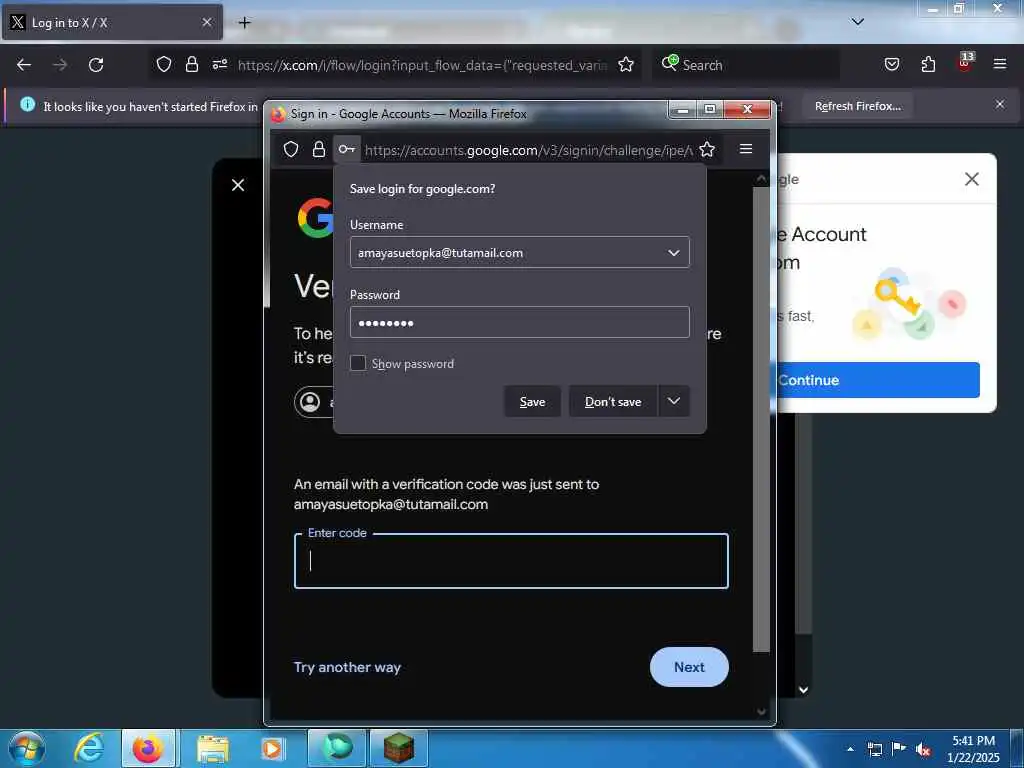Click the green round app taskbar icon
1024x768 pixels.
pos(337,748)
